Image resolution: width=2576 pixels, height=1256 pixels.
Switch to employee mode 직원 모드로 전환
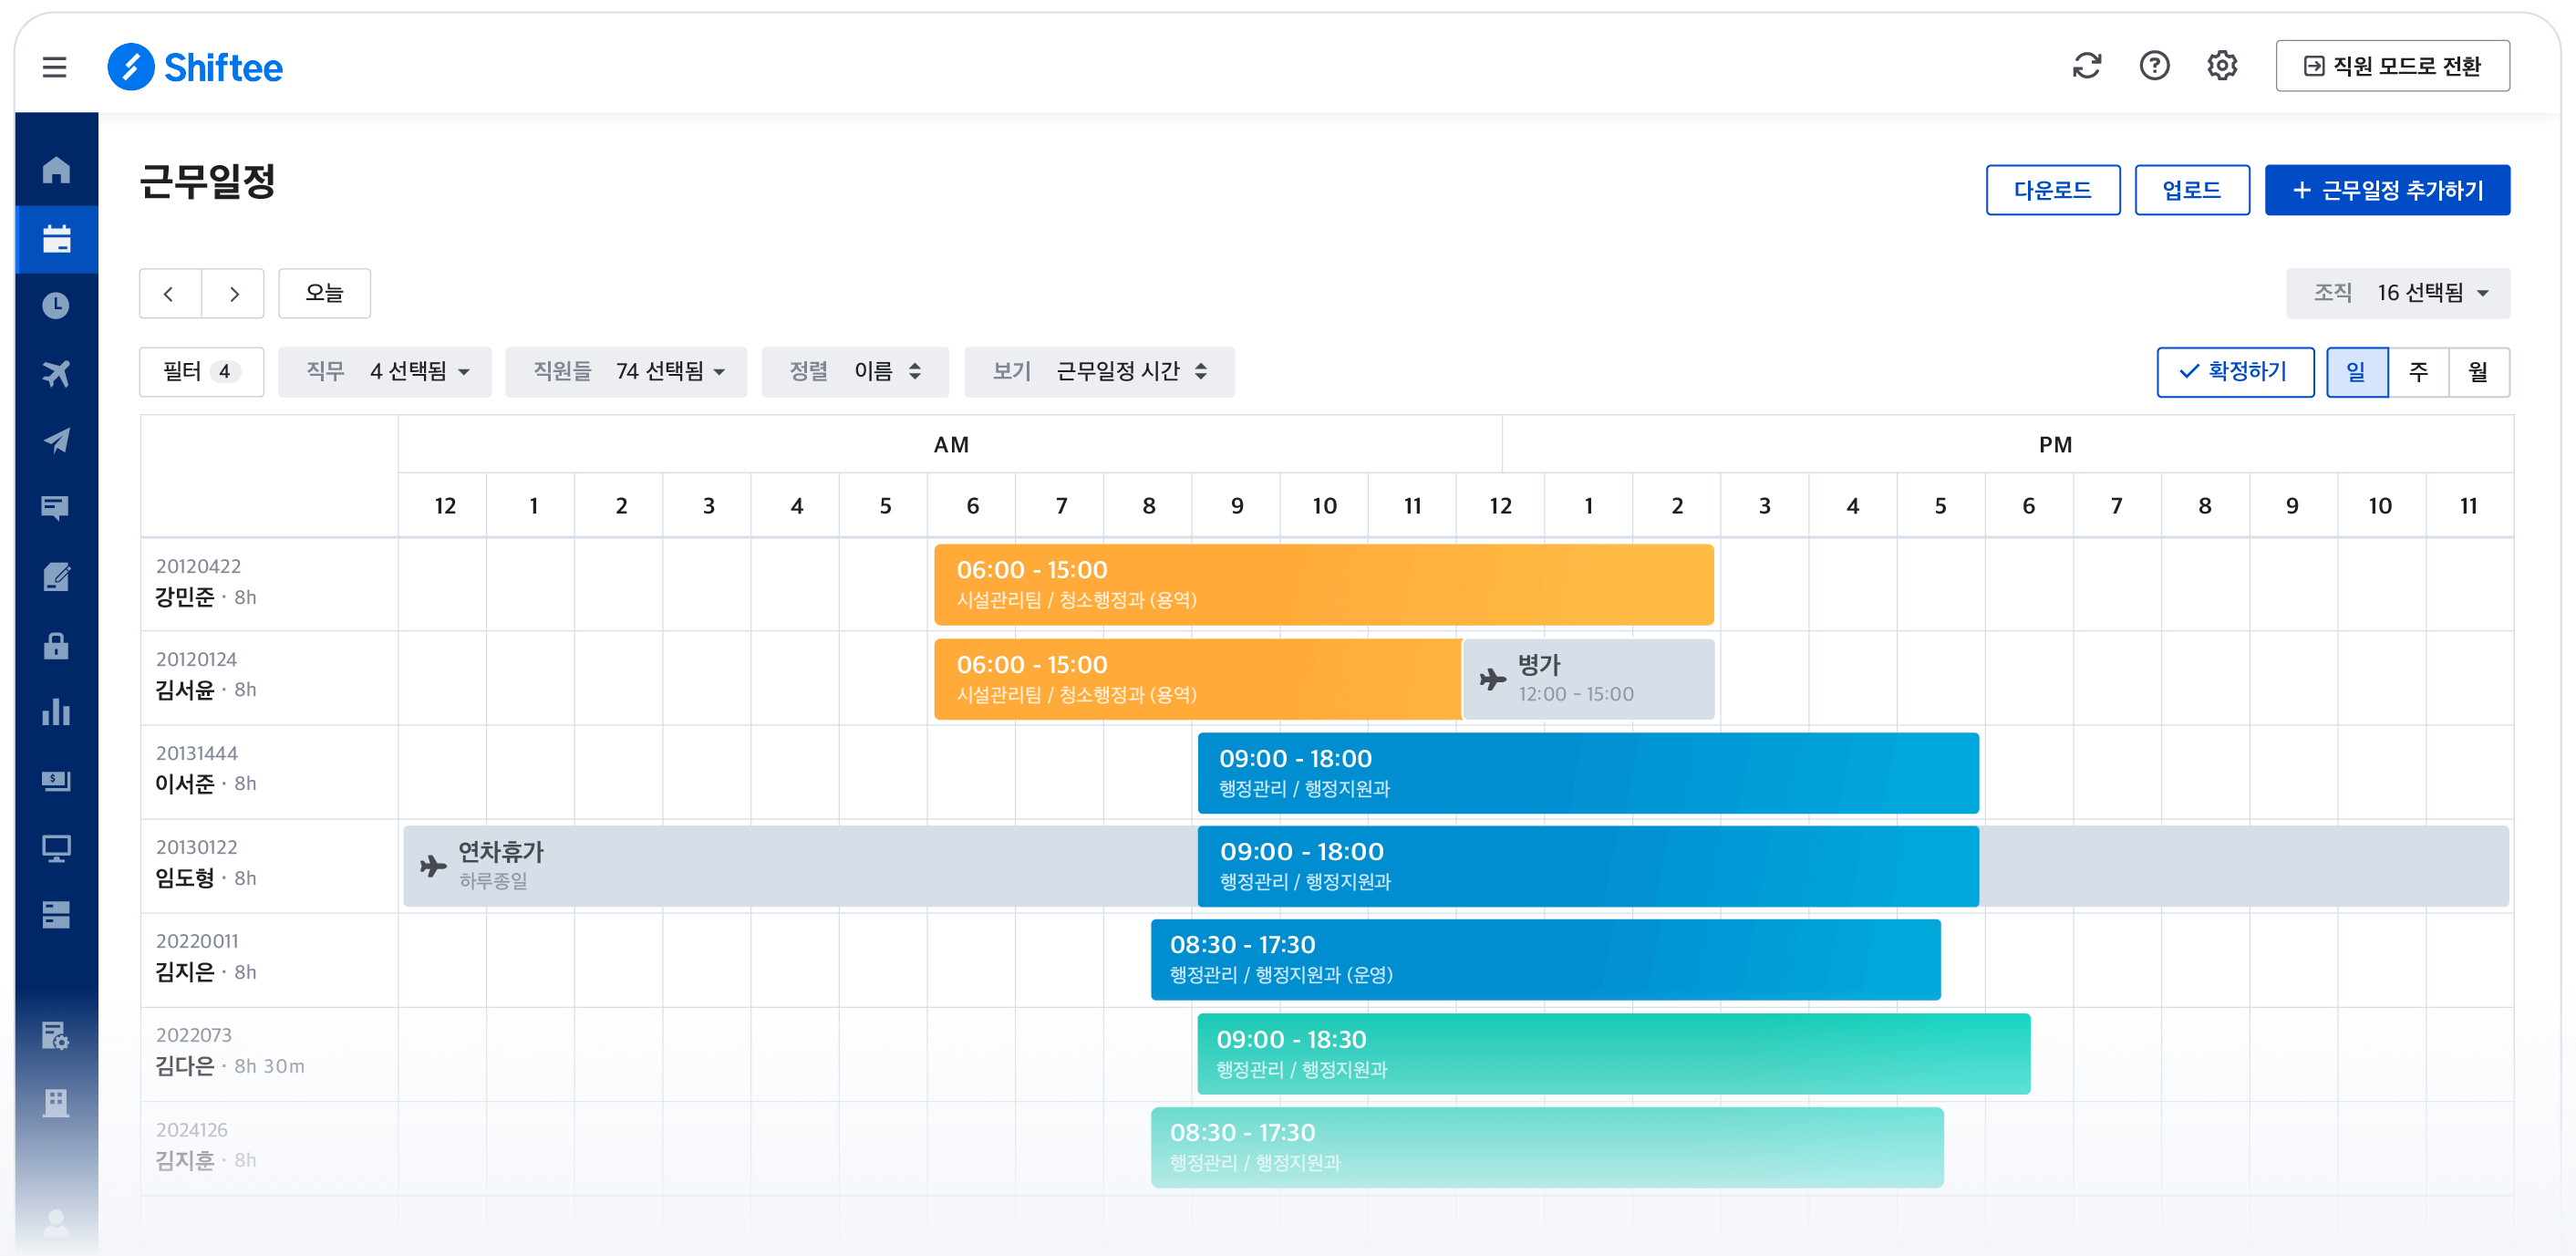point(2392,66)
